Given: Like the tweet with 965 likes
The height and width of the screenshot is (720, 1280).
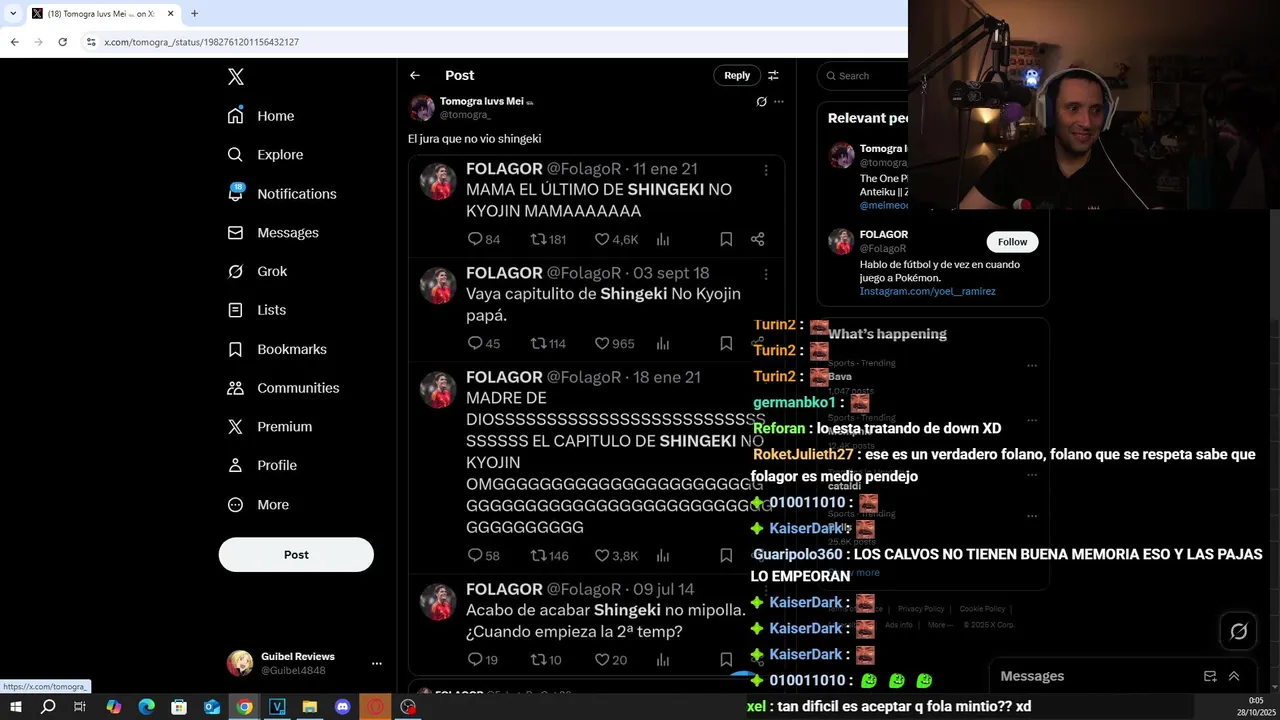Looking at the screenshot, I should pyautogui.click(x=615, y=343).
